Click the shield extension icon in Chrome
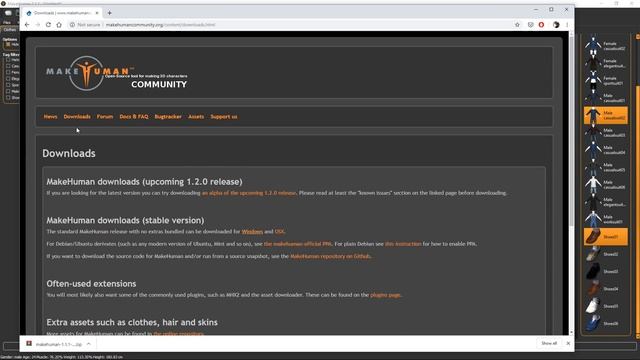Viewport: 640px width, 360px height. coord(530,25)
